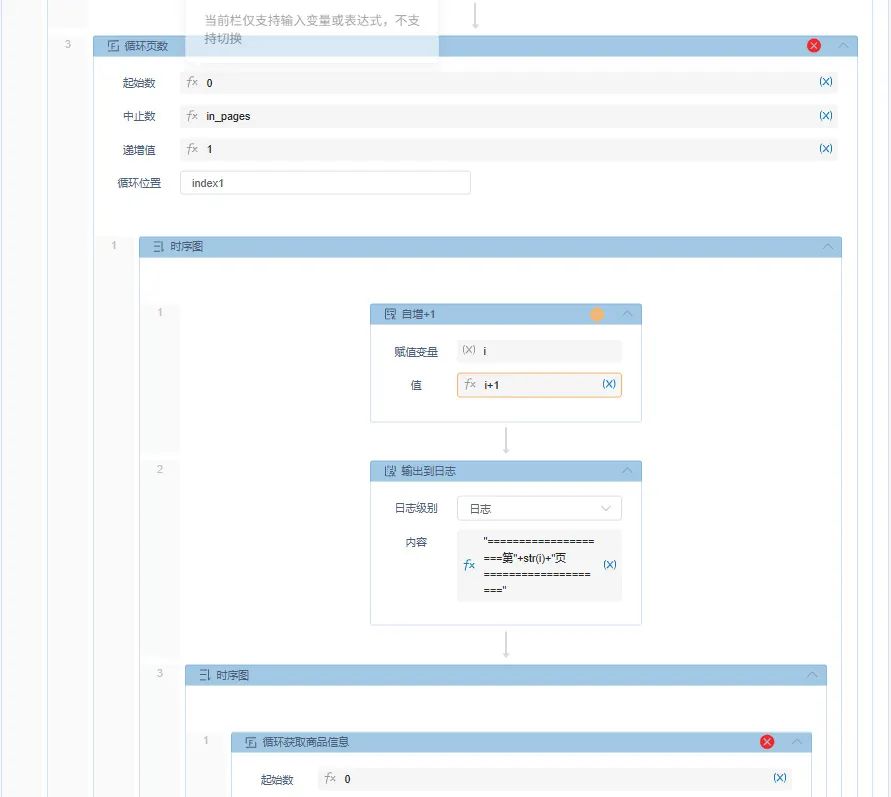The width and height of the screenshot is (891, 797).
Task: Click the 赋值变量 field containing i
Action: [540, 351]
